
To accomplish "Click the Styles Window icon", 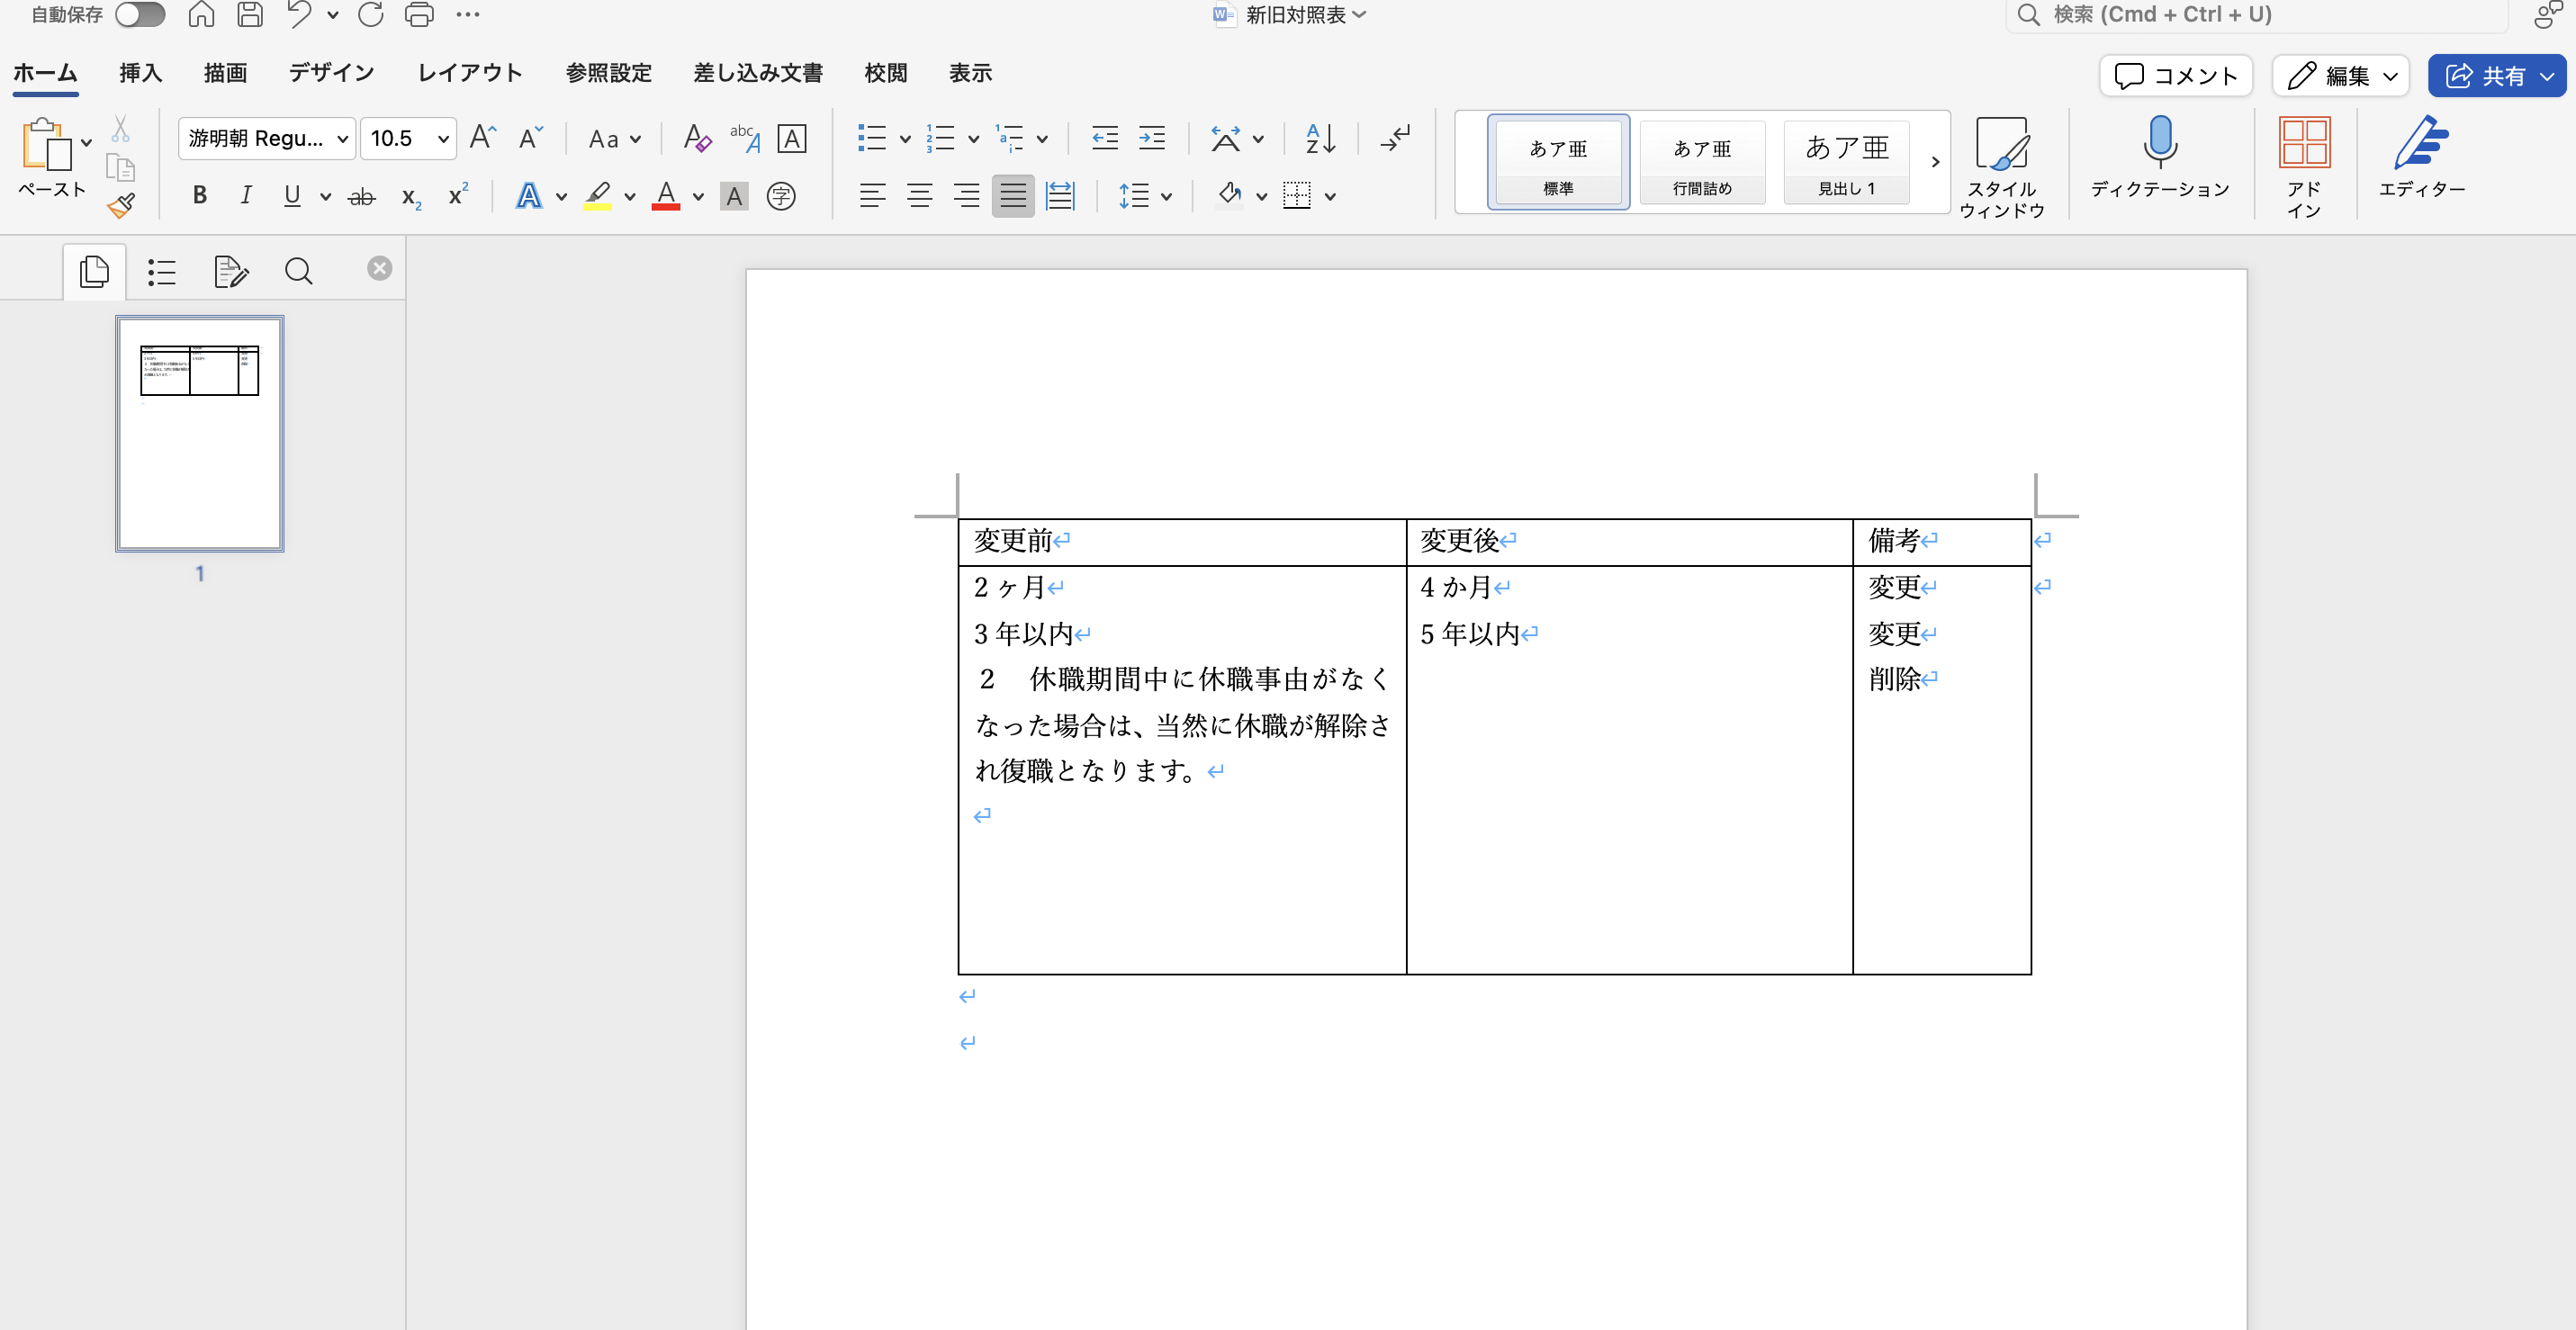I will point(2001,146).
